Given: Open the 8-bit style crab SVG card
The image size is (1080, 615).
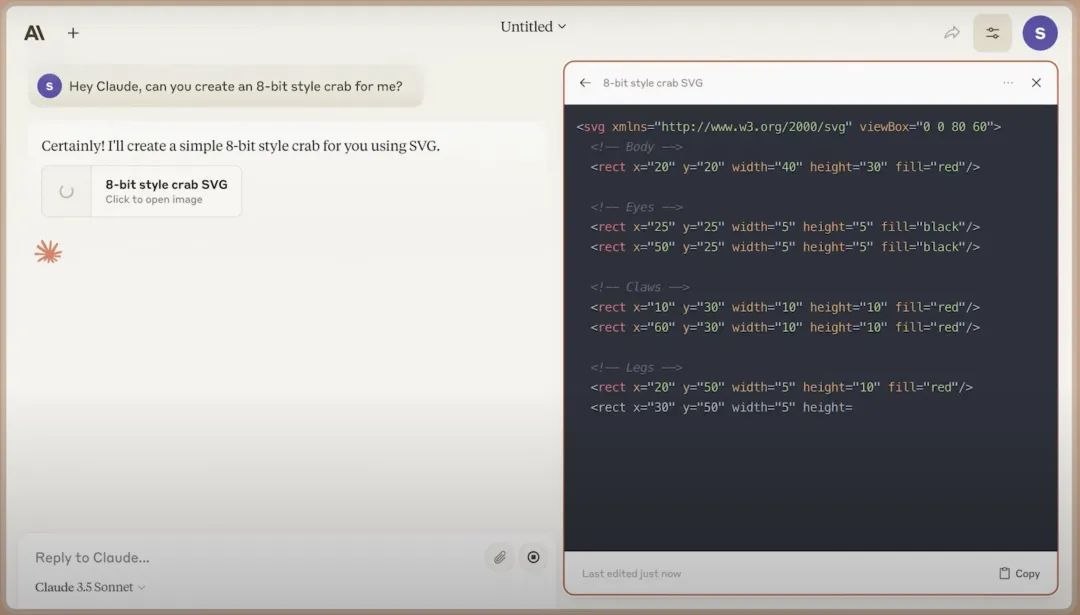Looking at the screenshot, I should [166, 191].
